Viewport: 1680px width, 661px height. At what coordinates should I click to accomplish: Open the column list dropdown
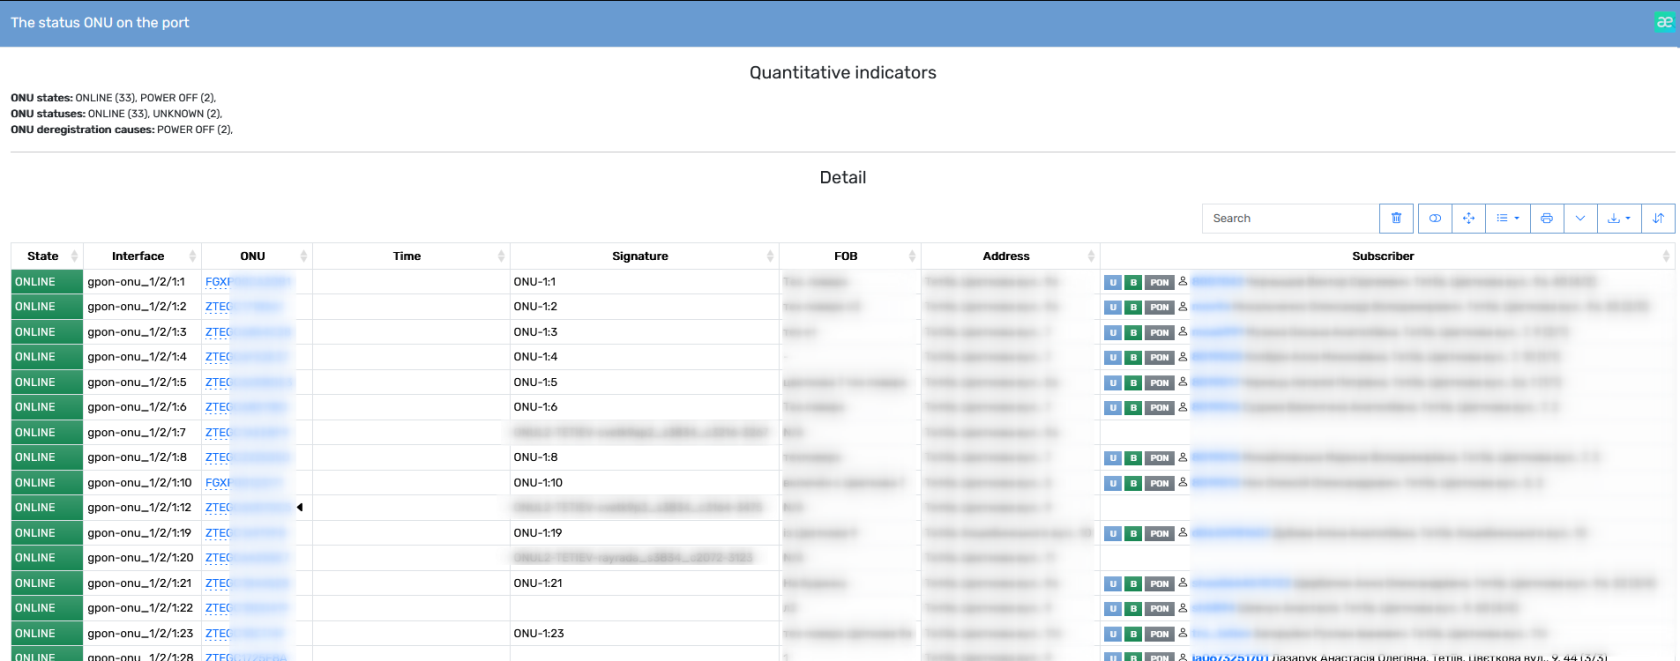point(1507,218)
